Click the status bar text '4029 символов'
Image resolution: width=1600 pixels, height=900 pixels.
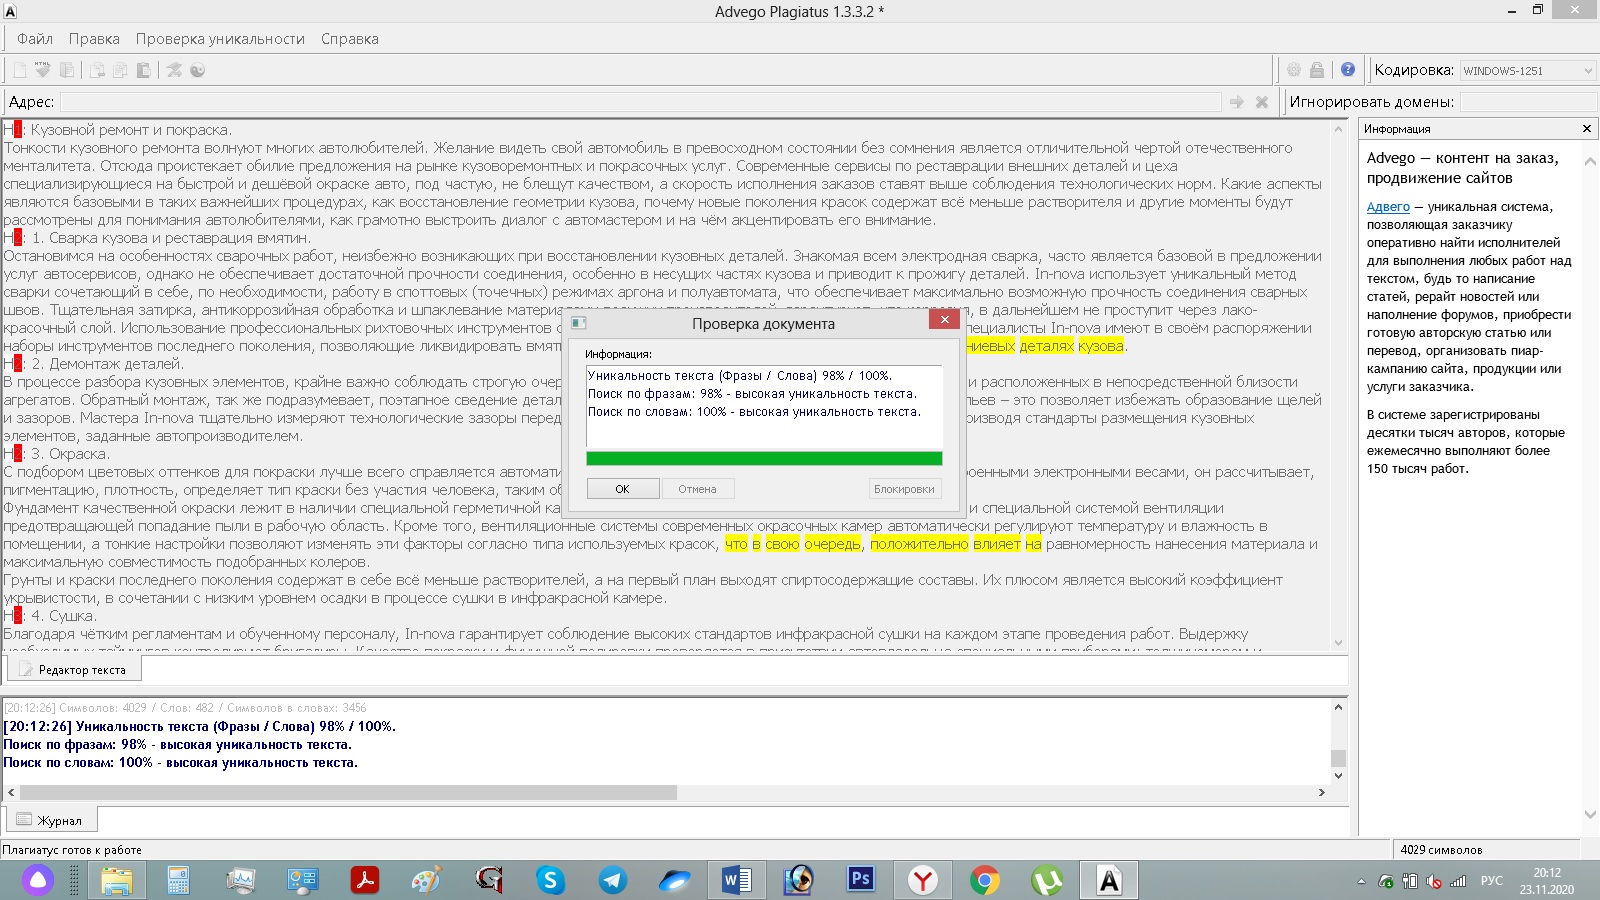1441,850
